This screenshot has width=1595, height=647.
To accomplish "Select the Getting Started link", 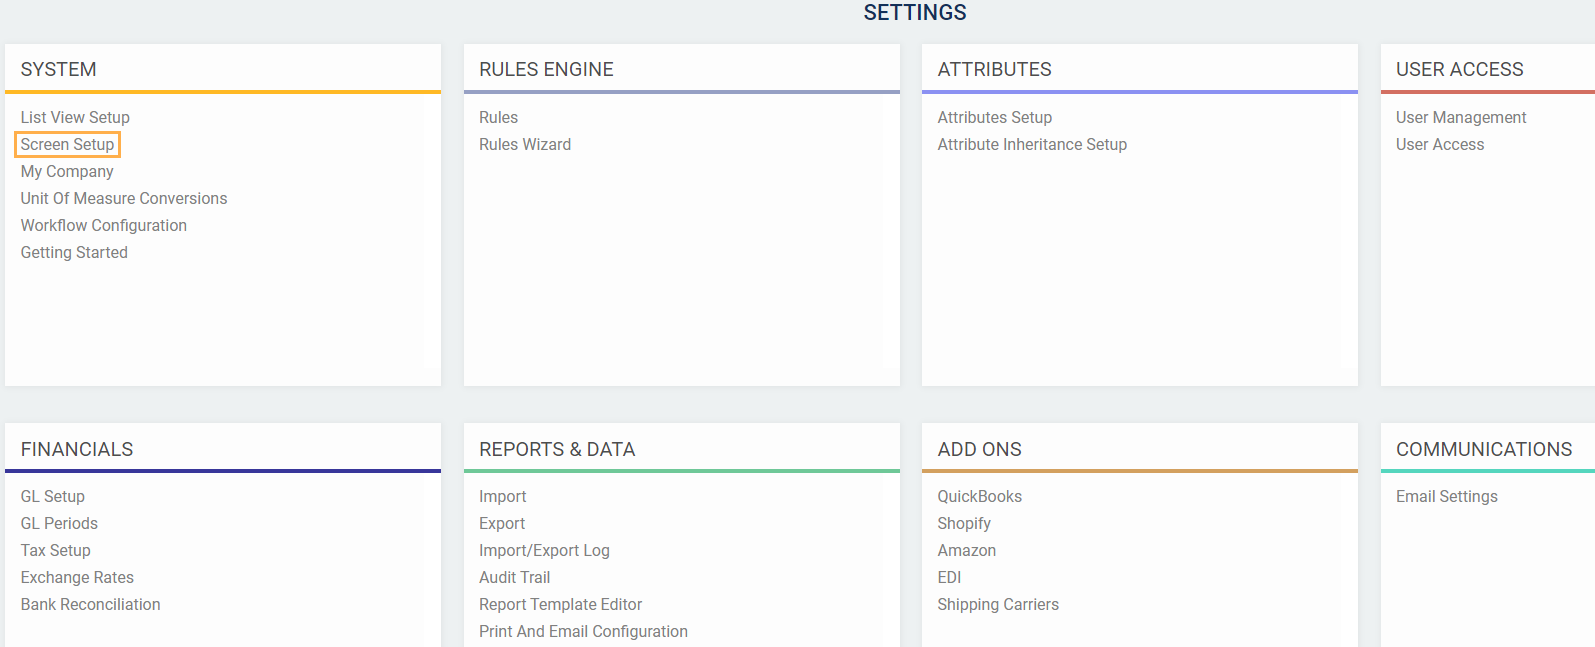I will (x=74, y=252).
